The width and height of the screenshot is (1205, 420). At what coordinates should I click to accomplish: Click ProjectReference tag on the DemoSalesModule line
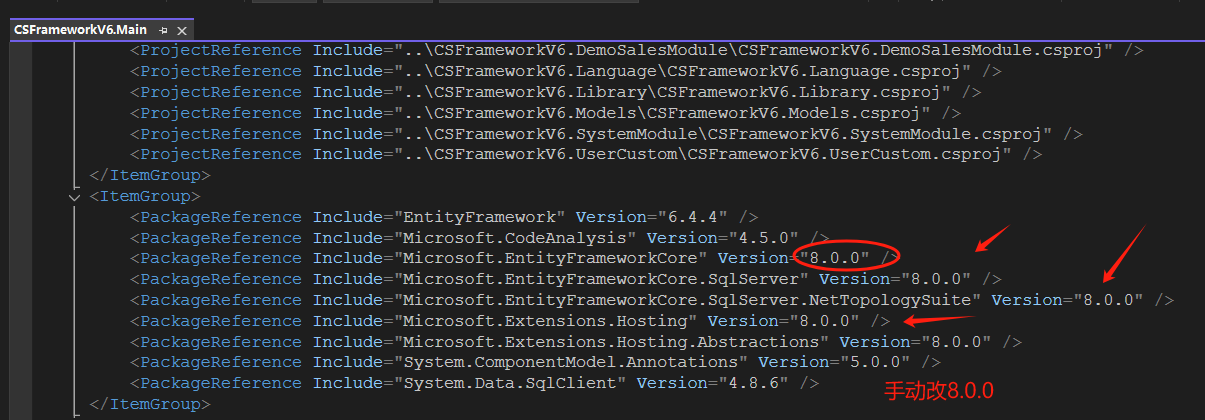point(220,50)
